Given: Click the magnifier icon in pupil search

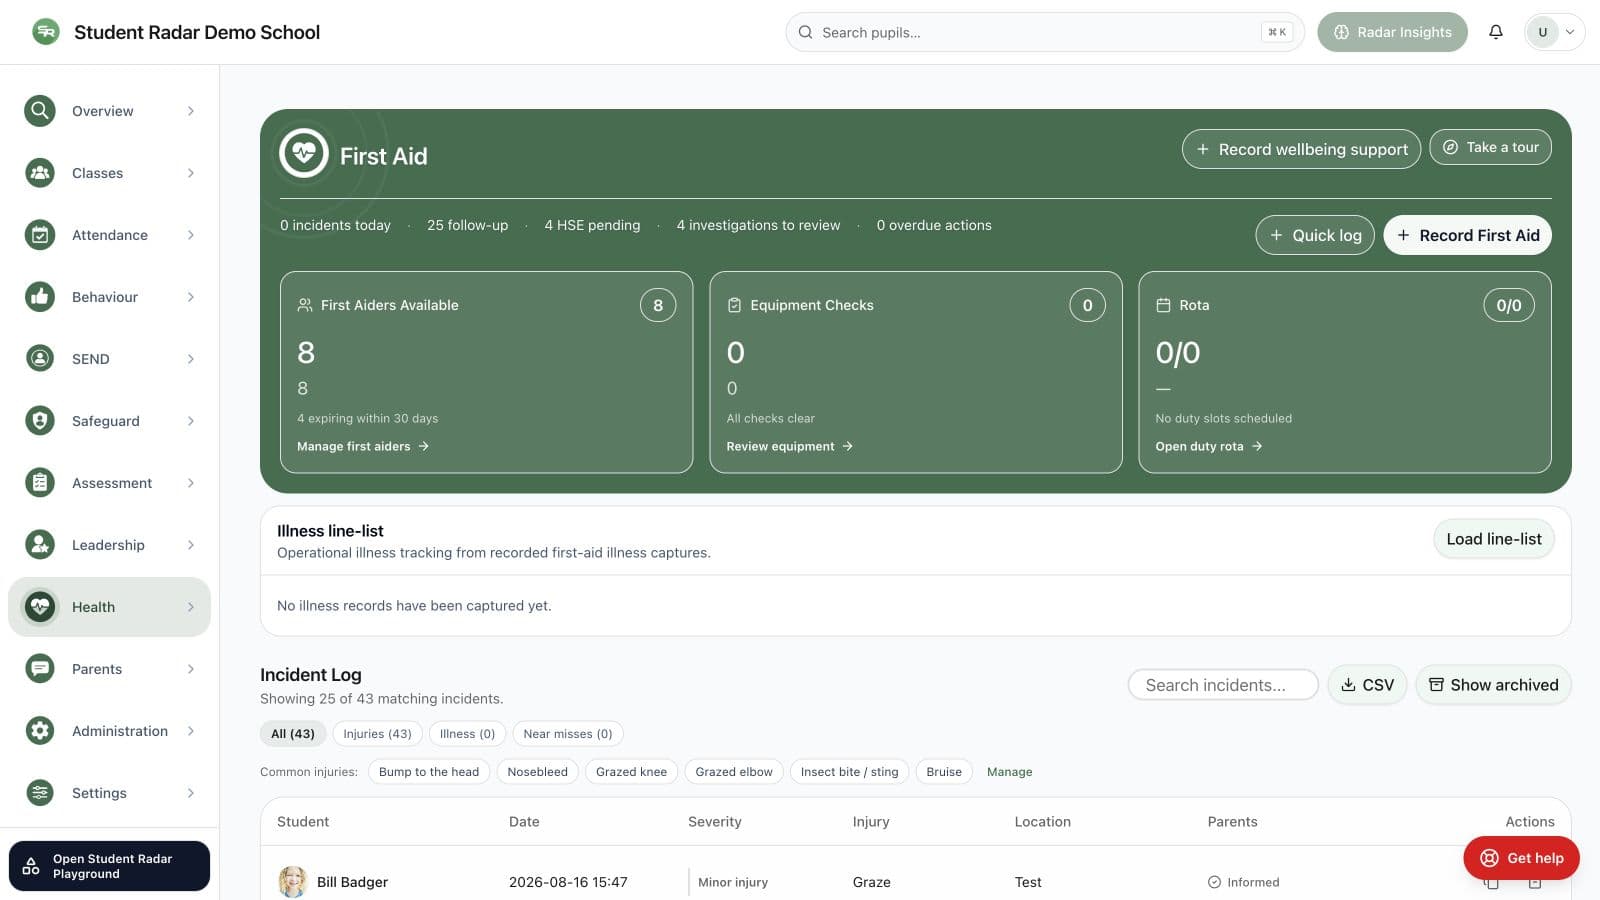Looking at the screenshot, I should pyautogui.click(x=806, y=32).
